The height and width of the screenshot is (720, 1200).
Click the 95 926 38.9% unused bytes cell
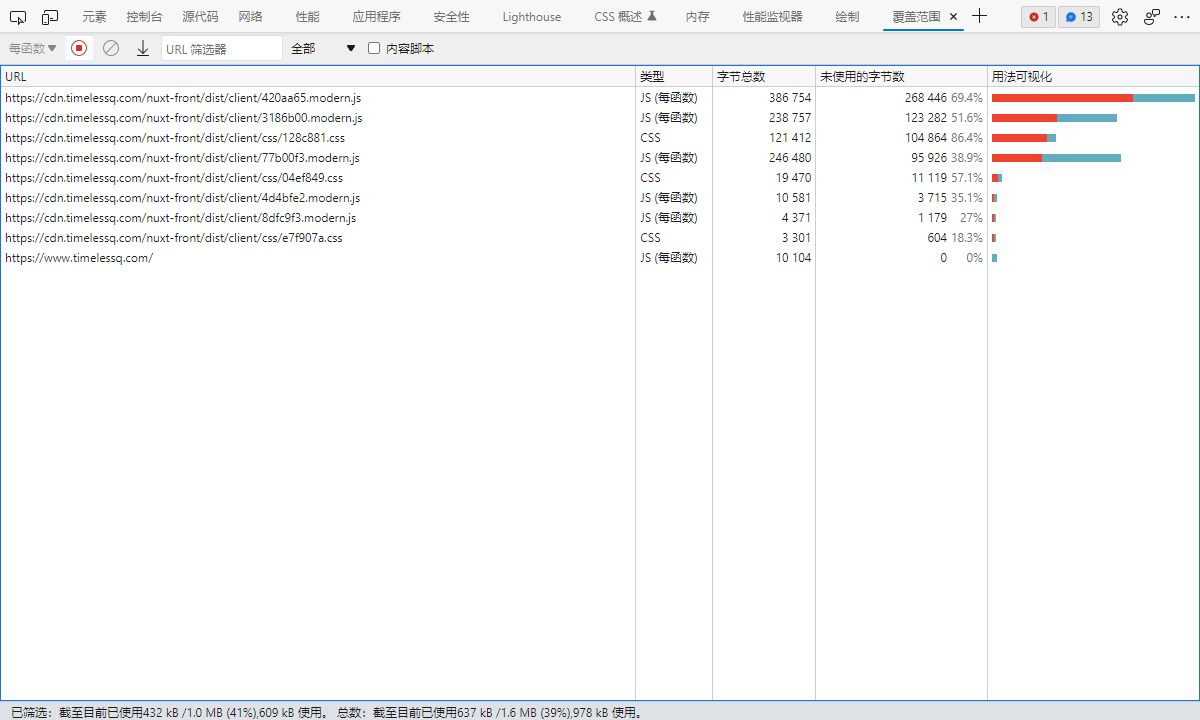[901, 158]
